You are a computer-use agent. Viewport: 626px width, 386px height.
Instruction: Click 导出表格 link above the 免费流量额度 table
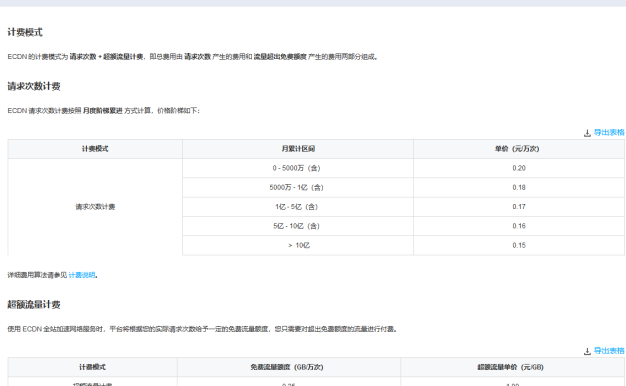point(609,351)
